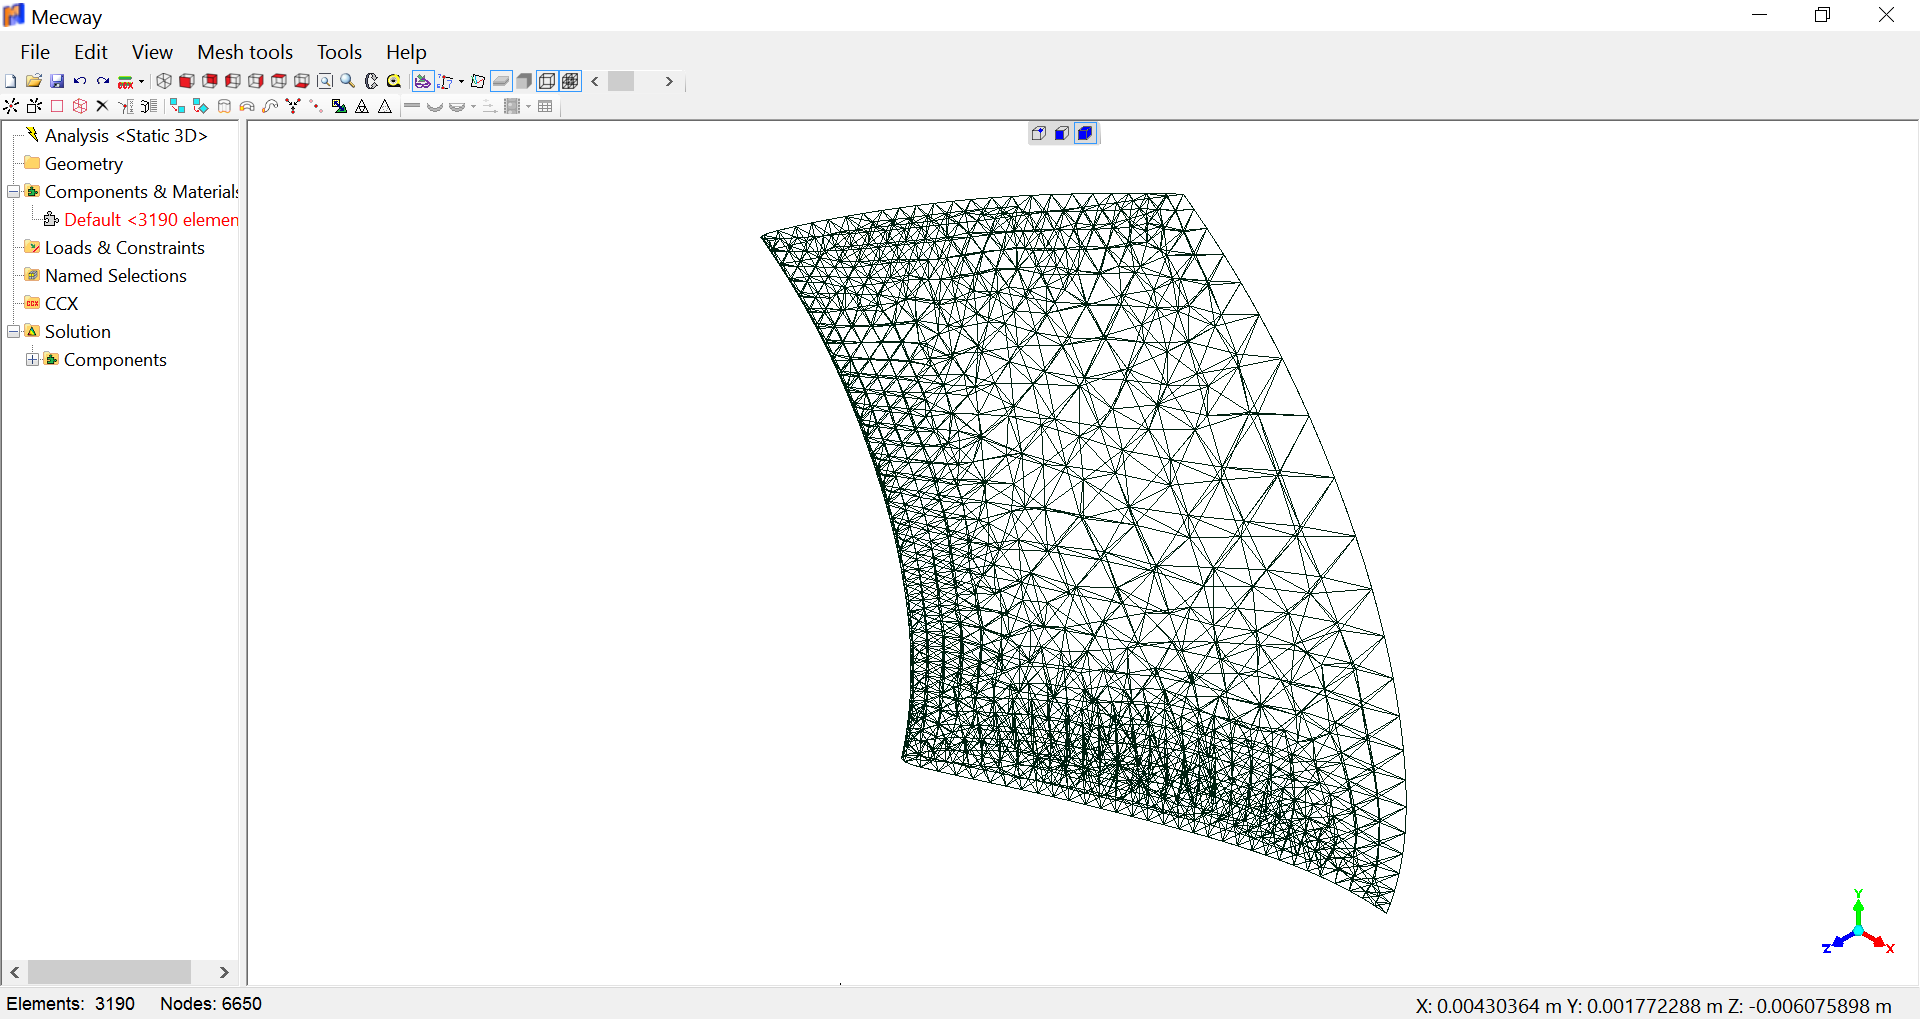Click the black X delete icon

tap(102, 106)
